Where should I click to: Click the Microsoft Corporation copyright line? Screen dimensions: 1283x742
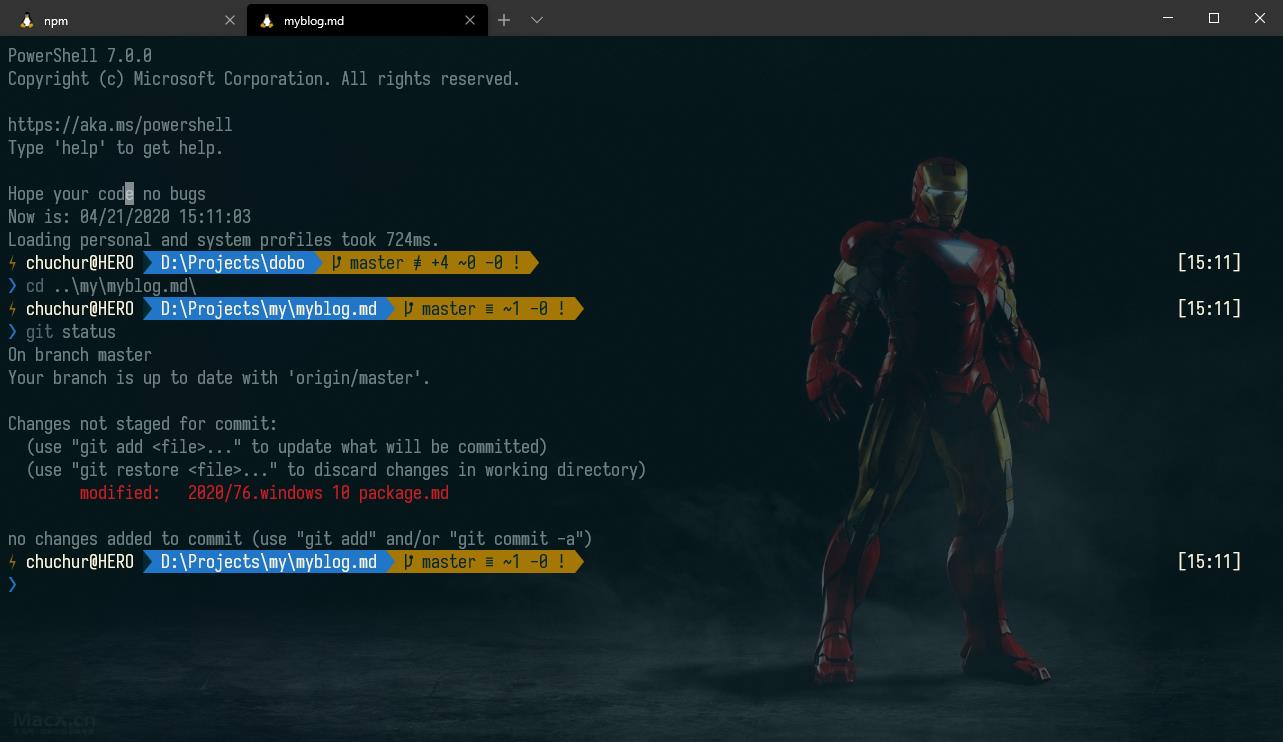coord(264,79)
